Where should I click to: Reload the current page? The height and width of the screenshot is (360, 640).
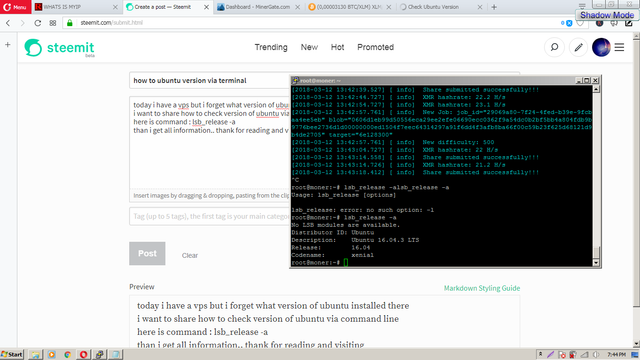(38, 23)
